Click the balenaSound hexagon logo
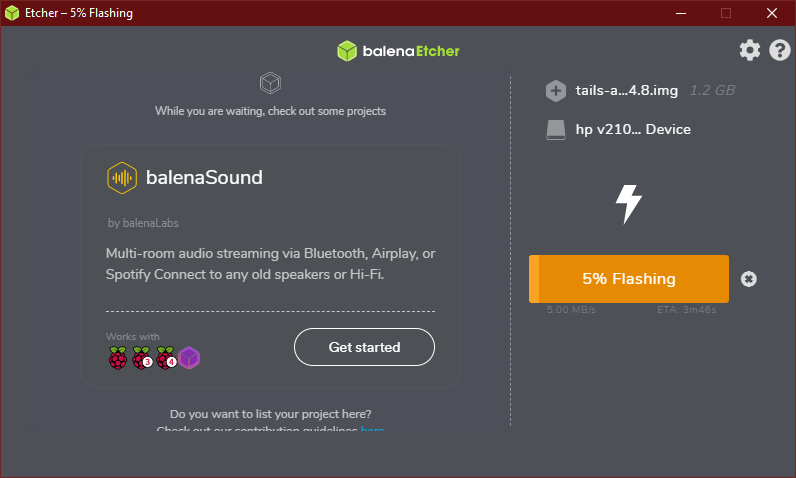796x478 pixels. pos(122,178)
